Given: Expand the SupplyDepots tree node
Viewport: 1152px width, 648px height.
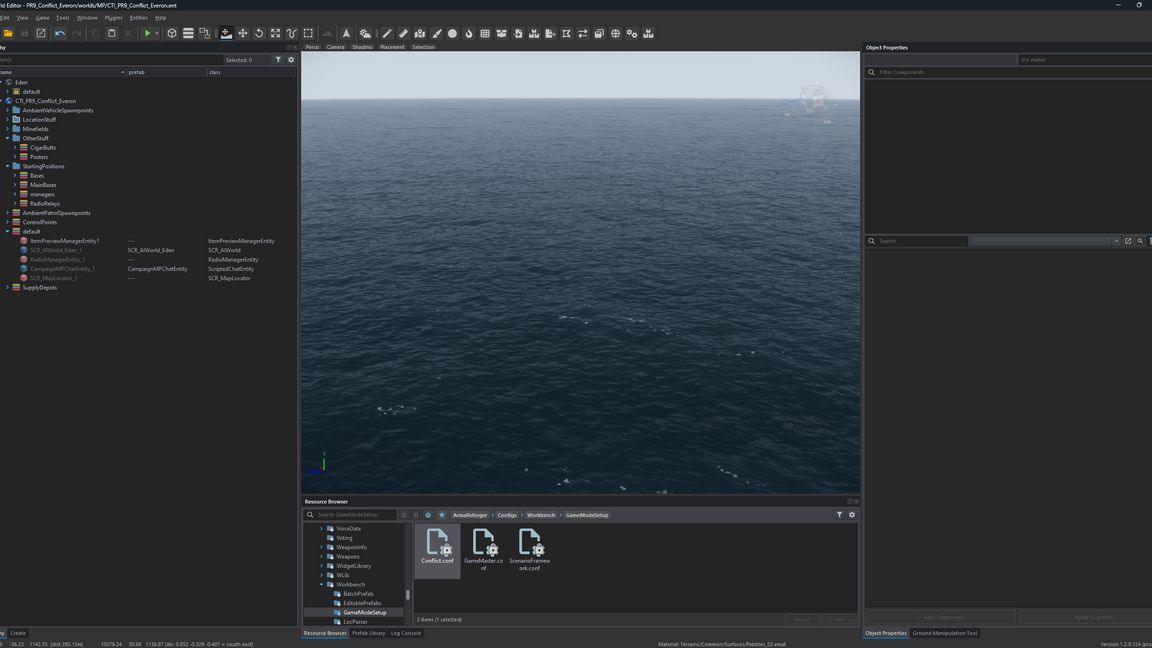Looking at the screenshot, I should coord(7,288).
